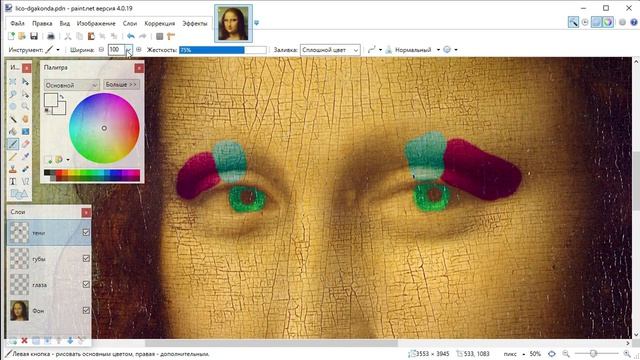Open the Файл menu
This screenshot has width=640, height=360.
(x=17, y=23)
